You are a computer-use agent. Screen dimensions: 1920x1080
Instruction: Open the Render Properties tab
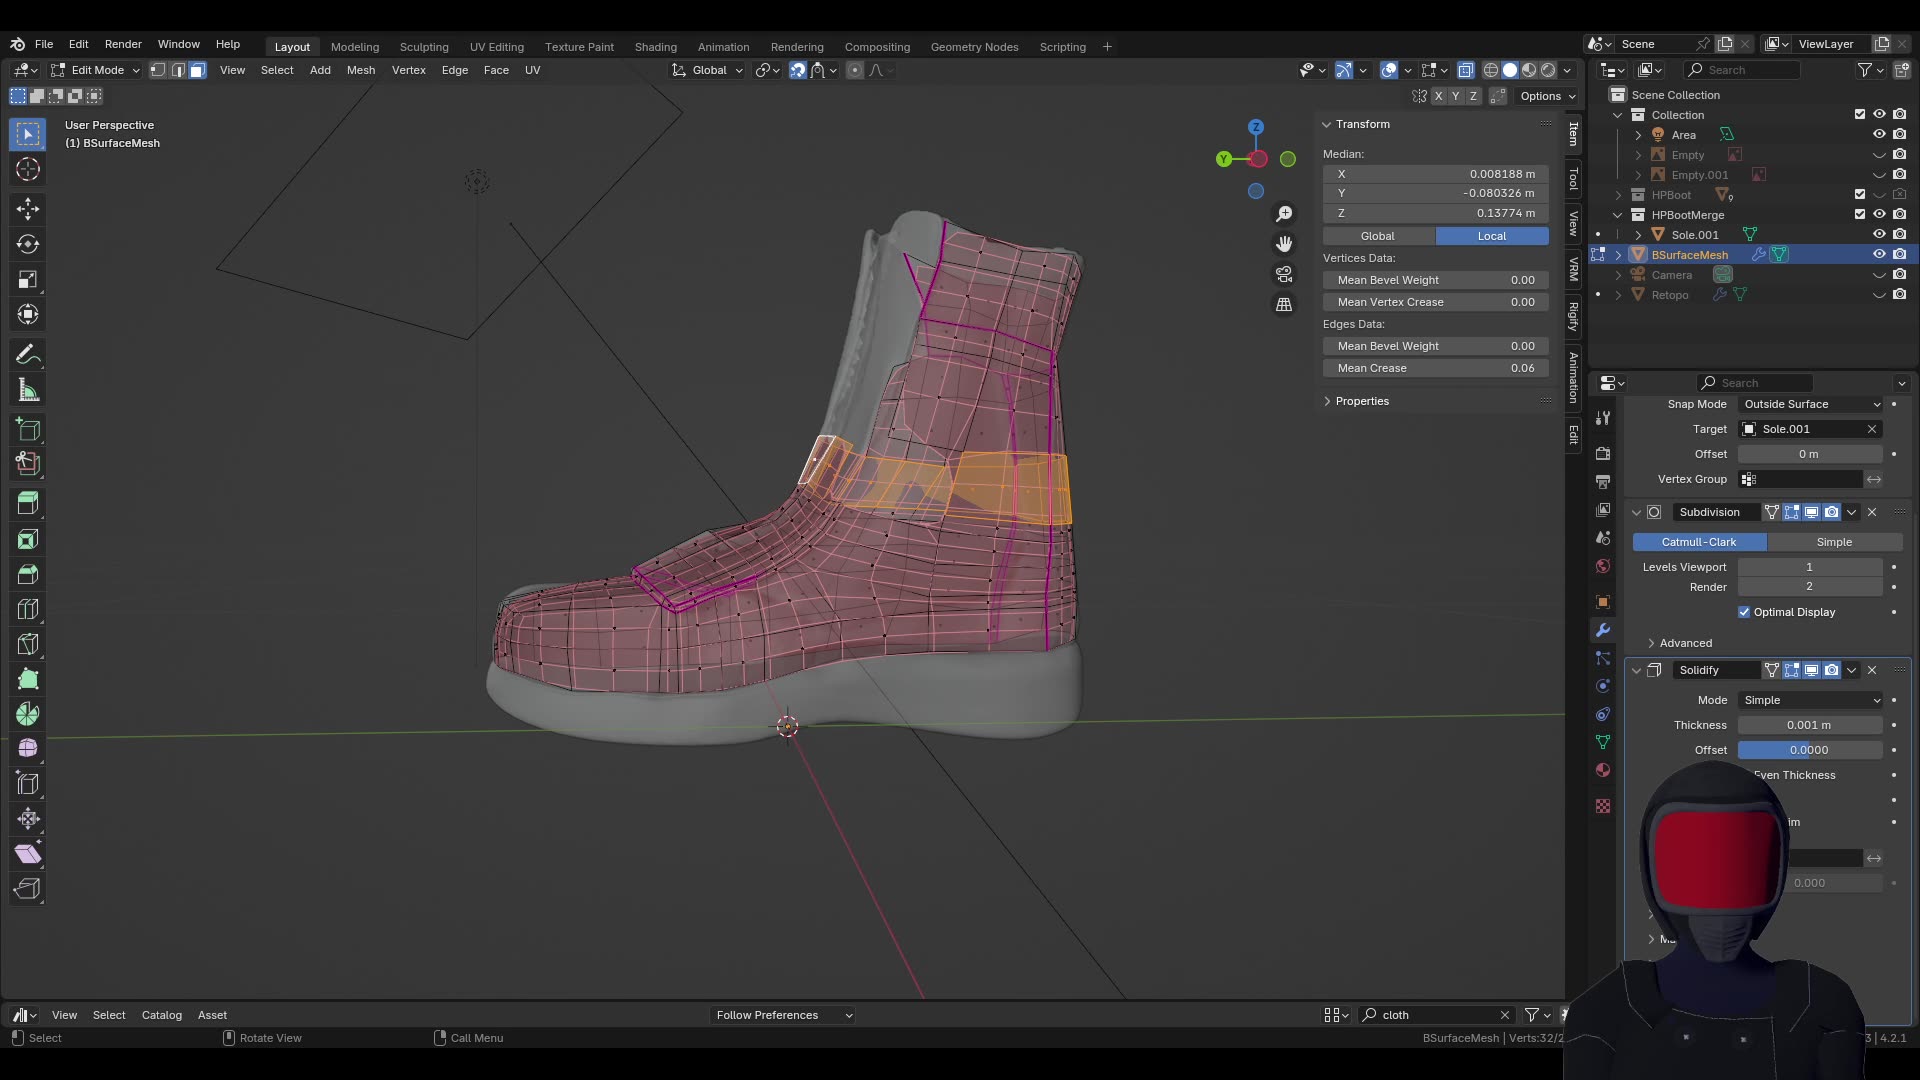click(1603, 453)
